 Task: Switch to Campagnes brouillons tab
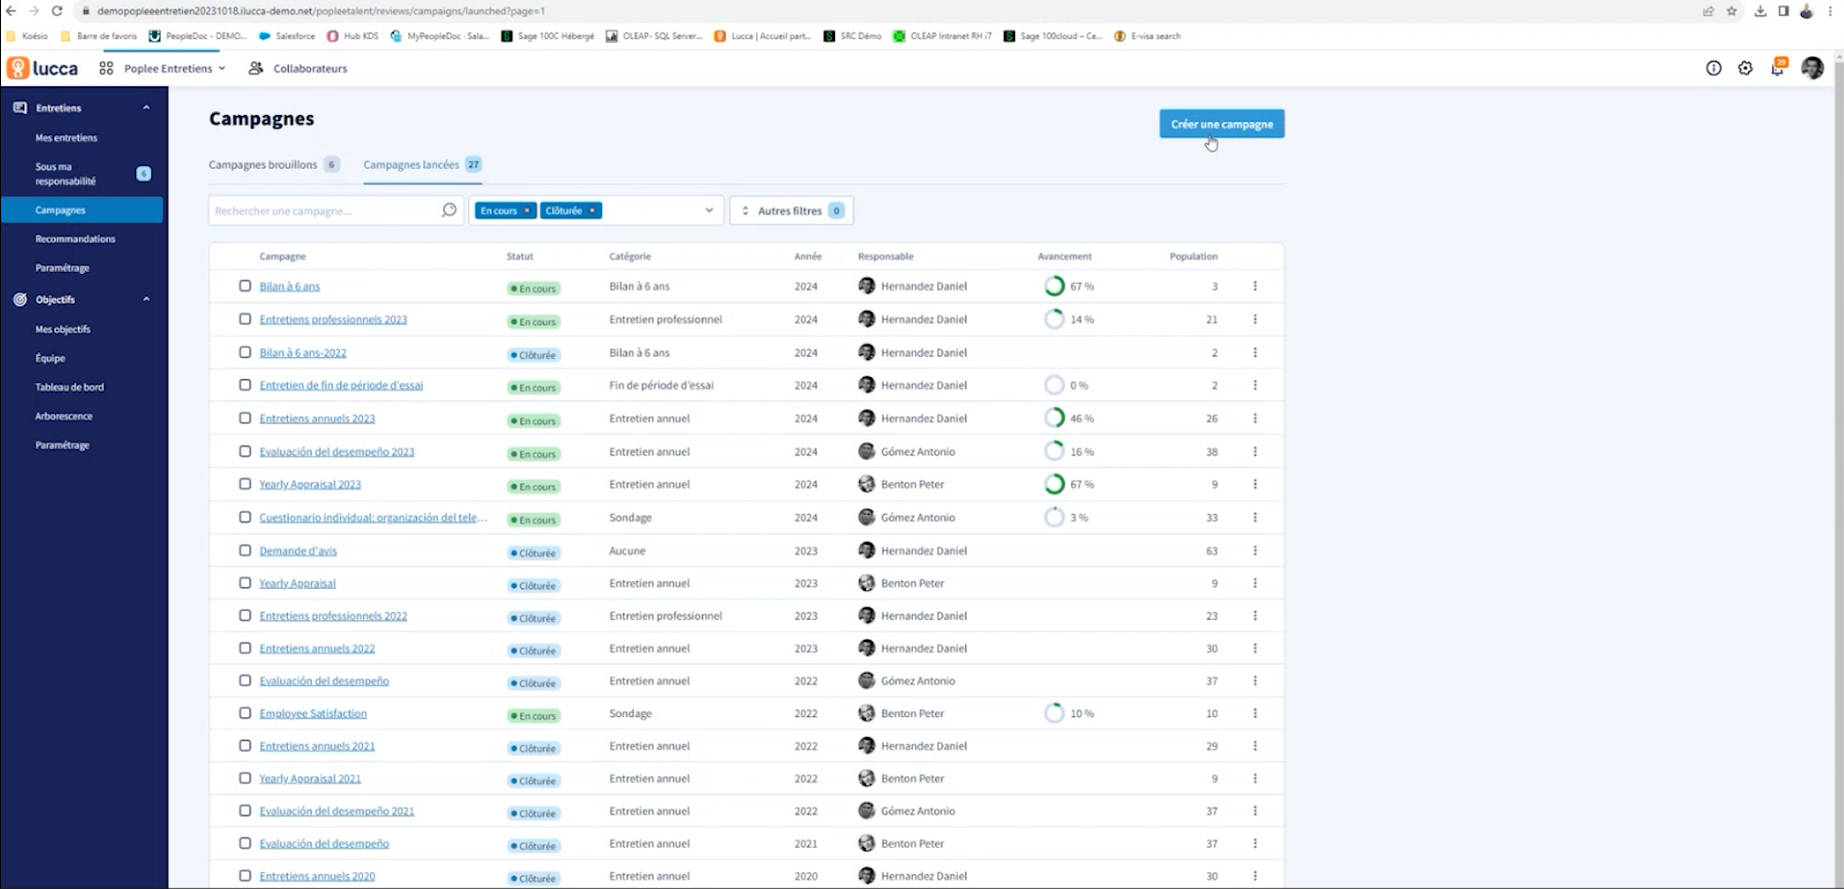click(263, 165)
